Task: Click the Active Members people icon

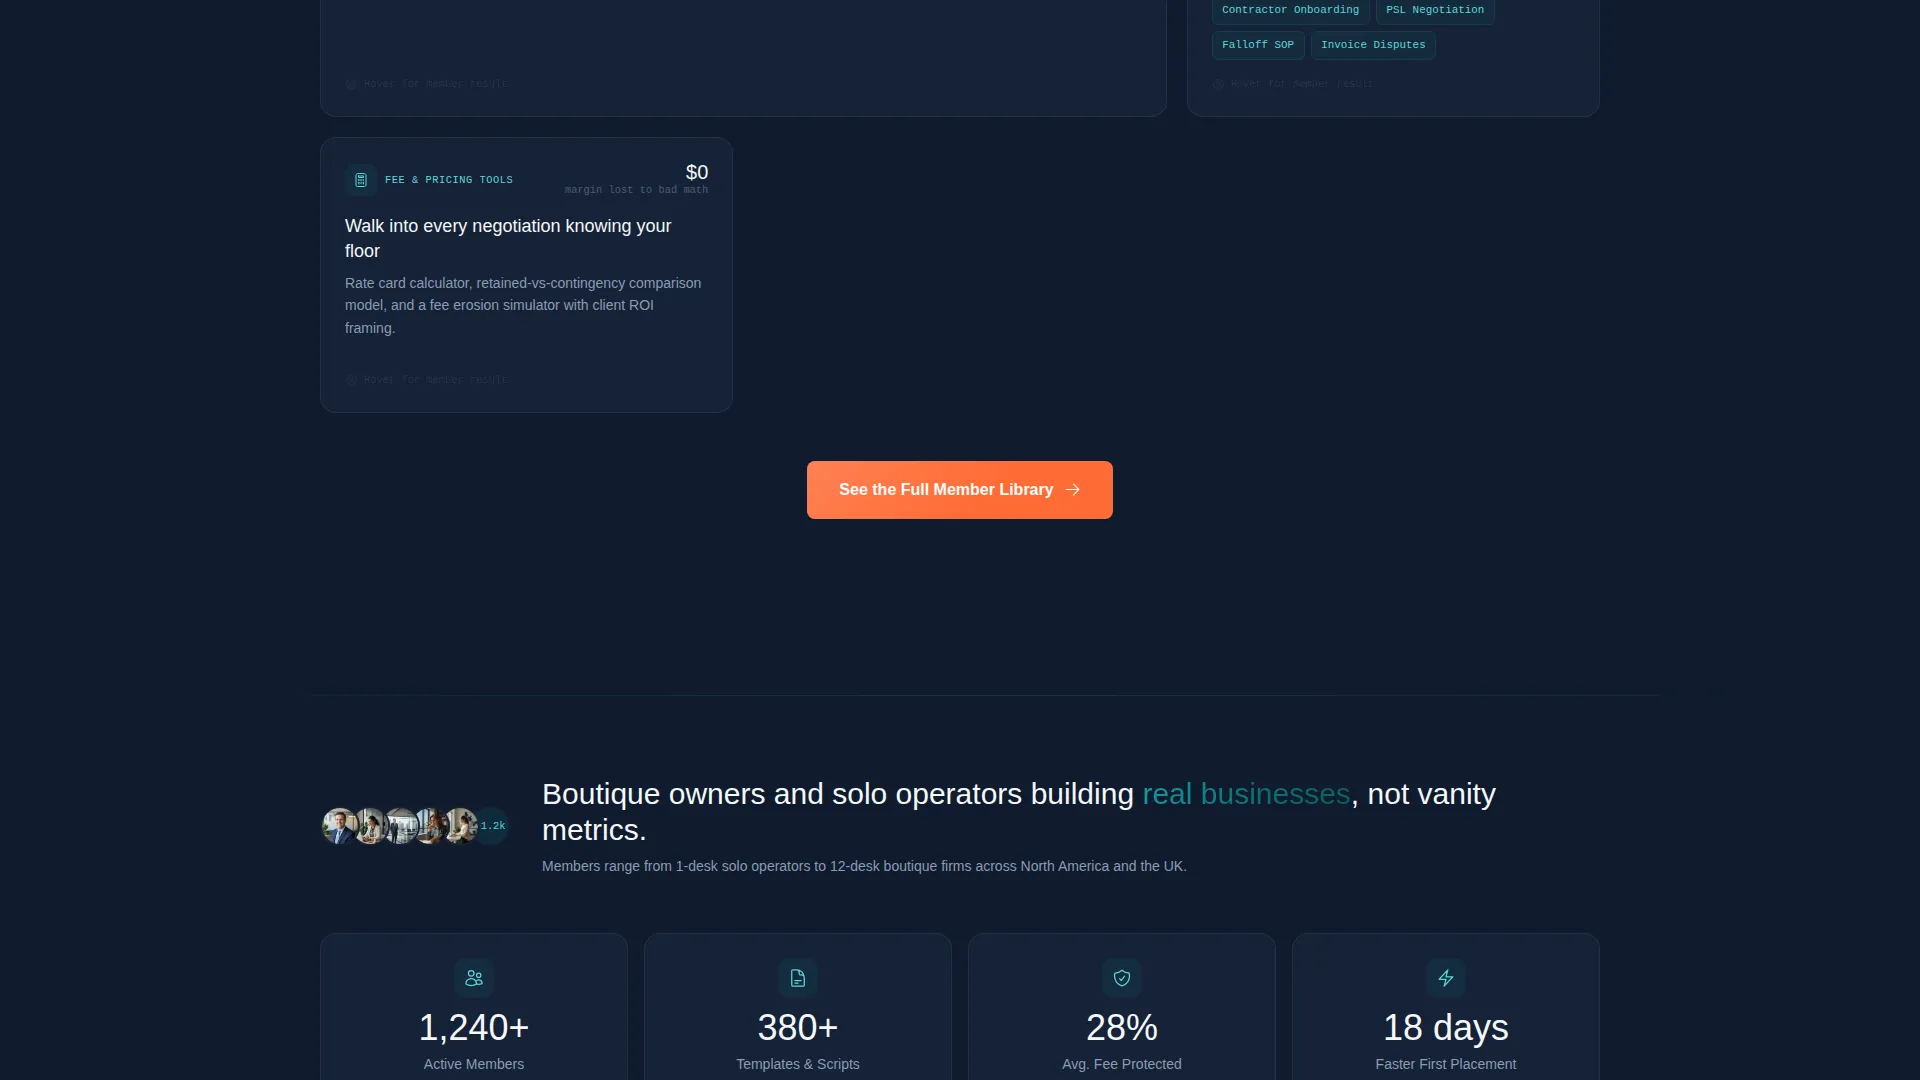Action: click(474, 978)
